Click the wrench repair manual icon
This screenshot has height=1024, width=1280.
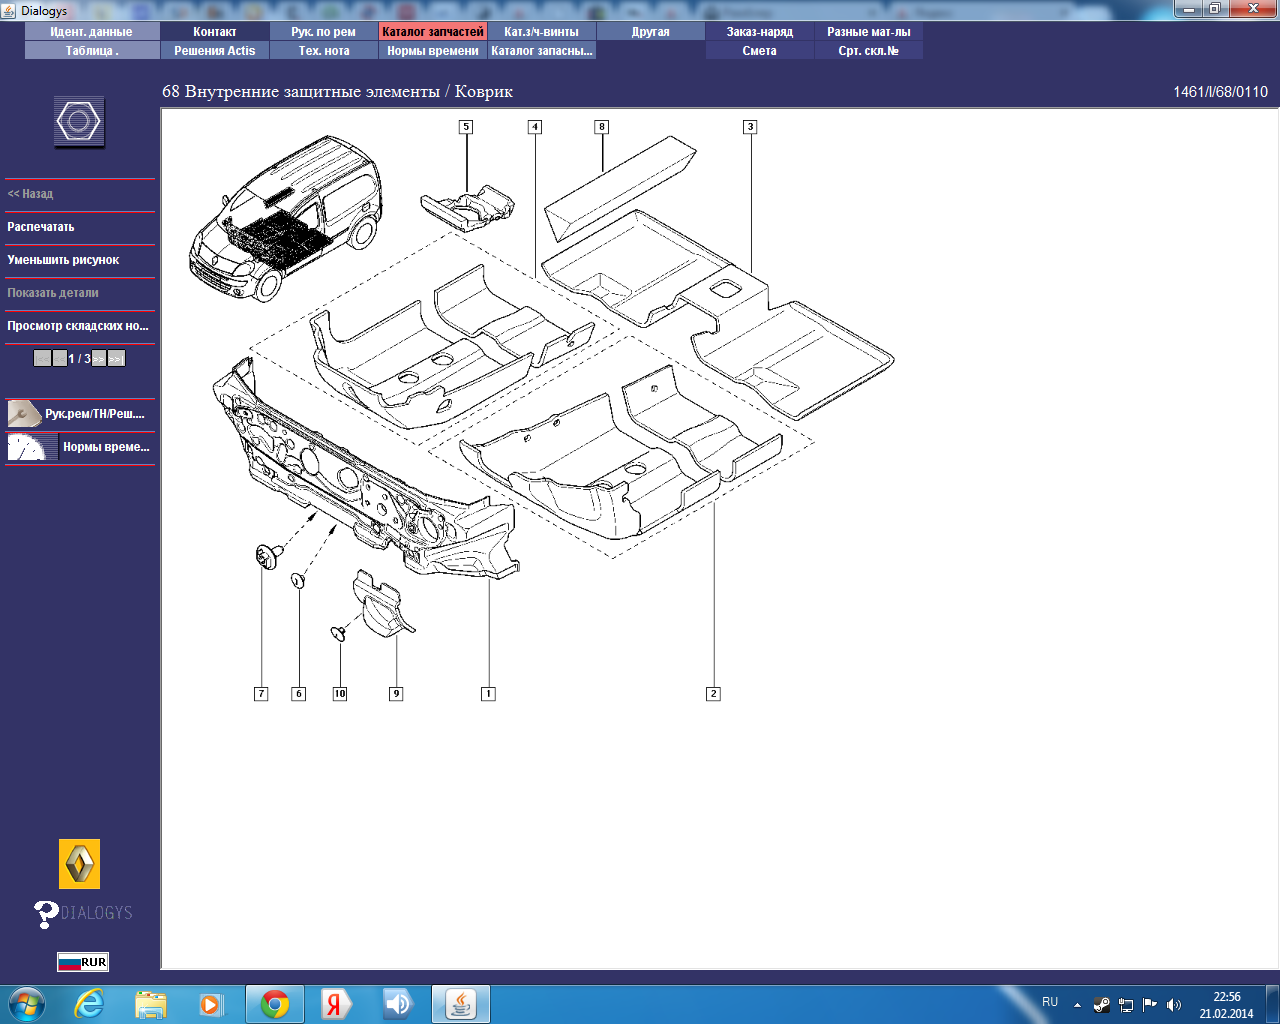[x=24, y=413]
